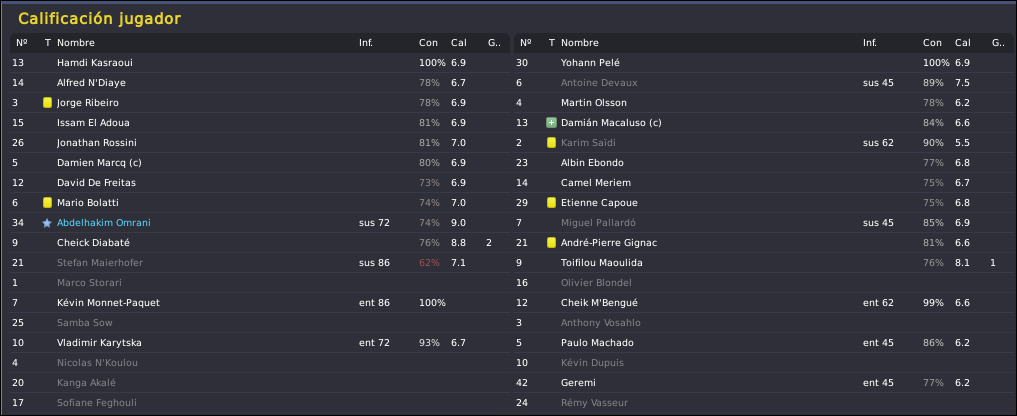Click Mario Bolatti's yellow card icon
This screenshot has width=1017, height=416.
pyautogui.click(x=47, y=202)
